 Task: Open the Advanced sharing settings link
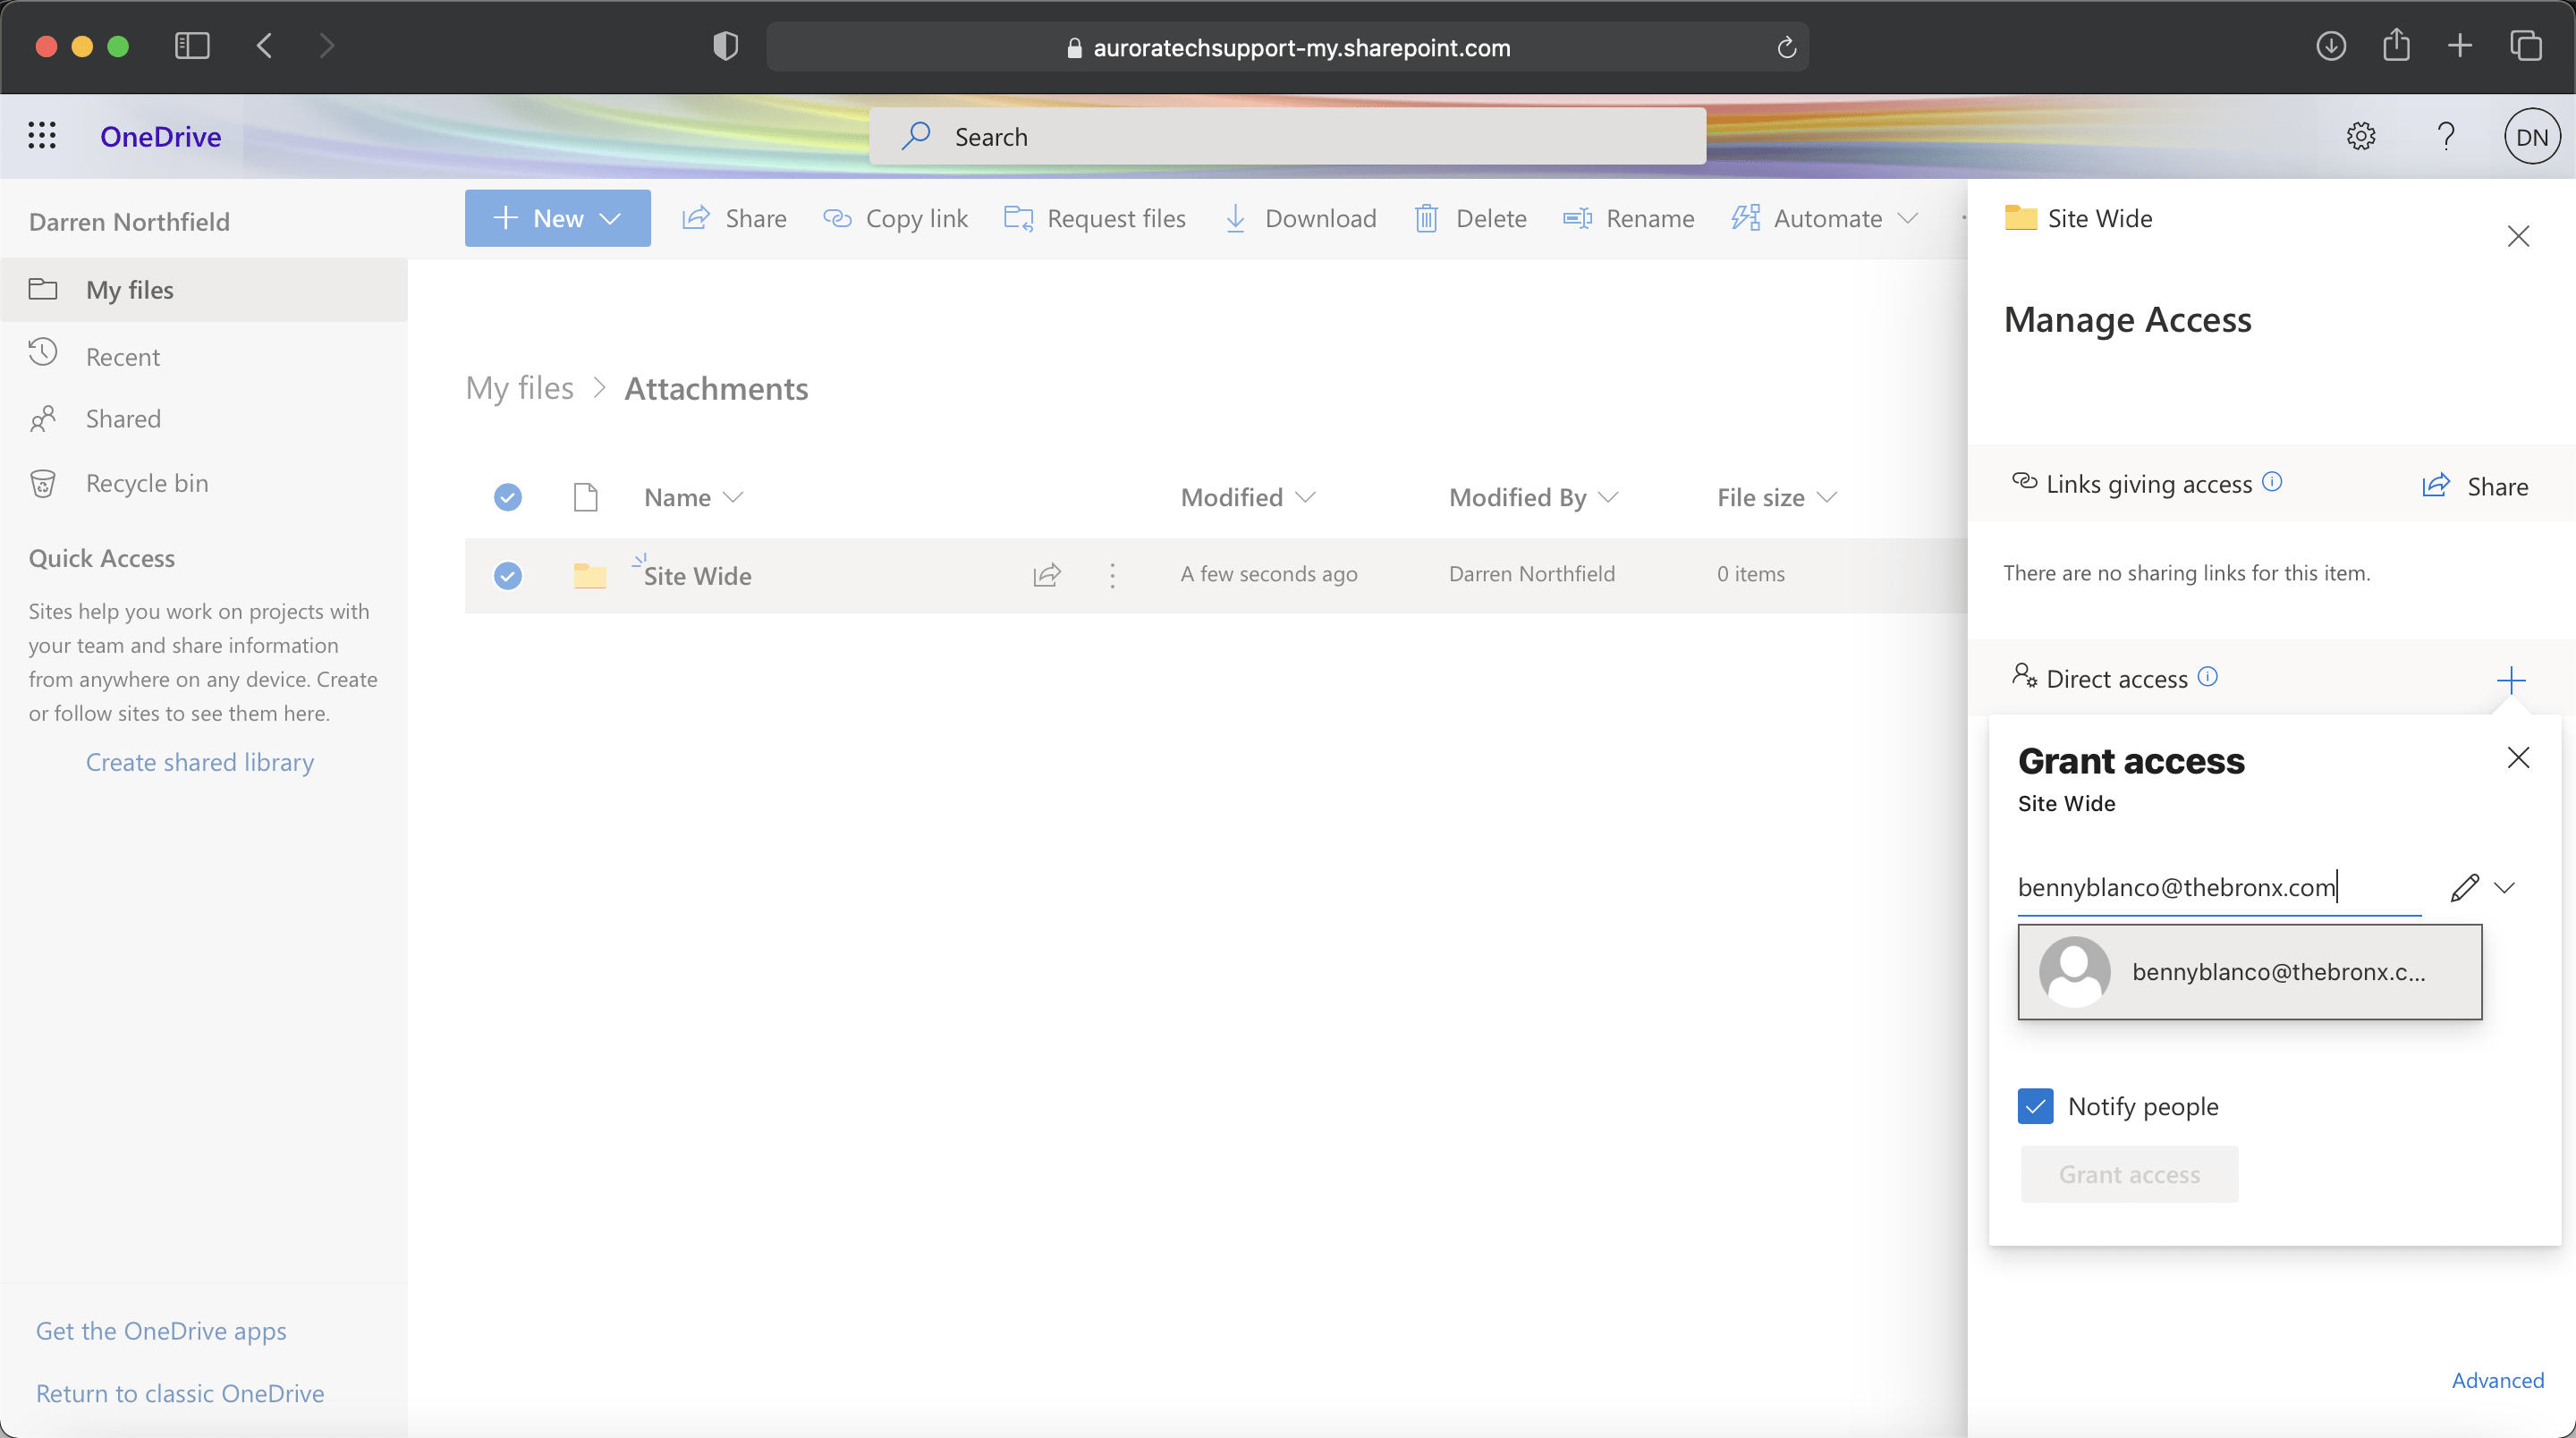point(2496,1378)
